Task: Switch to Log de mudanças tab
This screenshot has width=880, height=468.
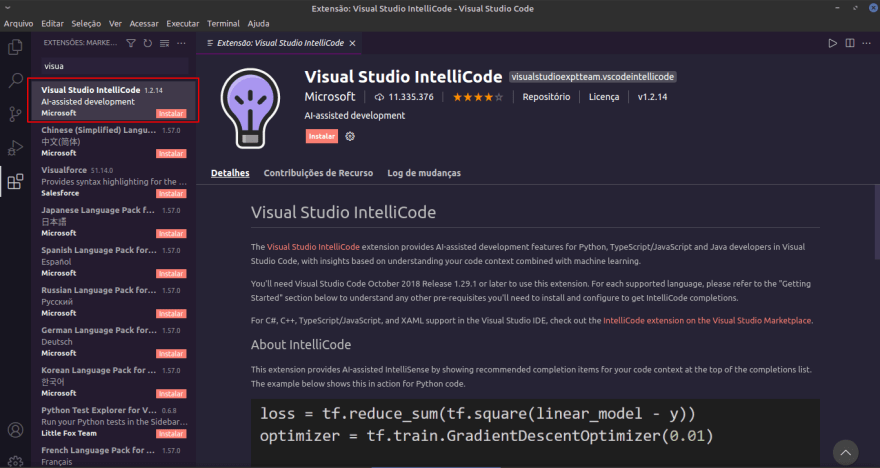Action: tap(424, 173)
